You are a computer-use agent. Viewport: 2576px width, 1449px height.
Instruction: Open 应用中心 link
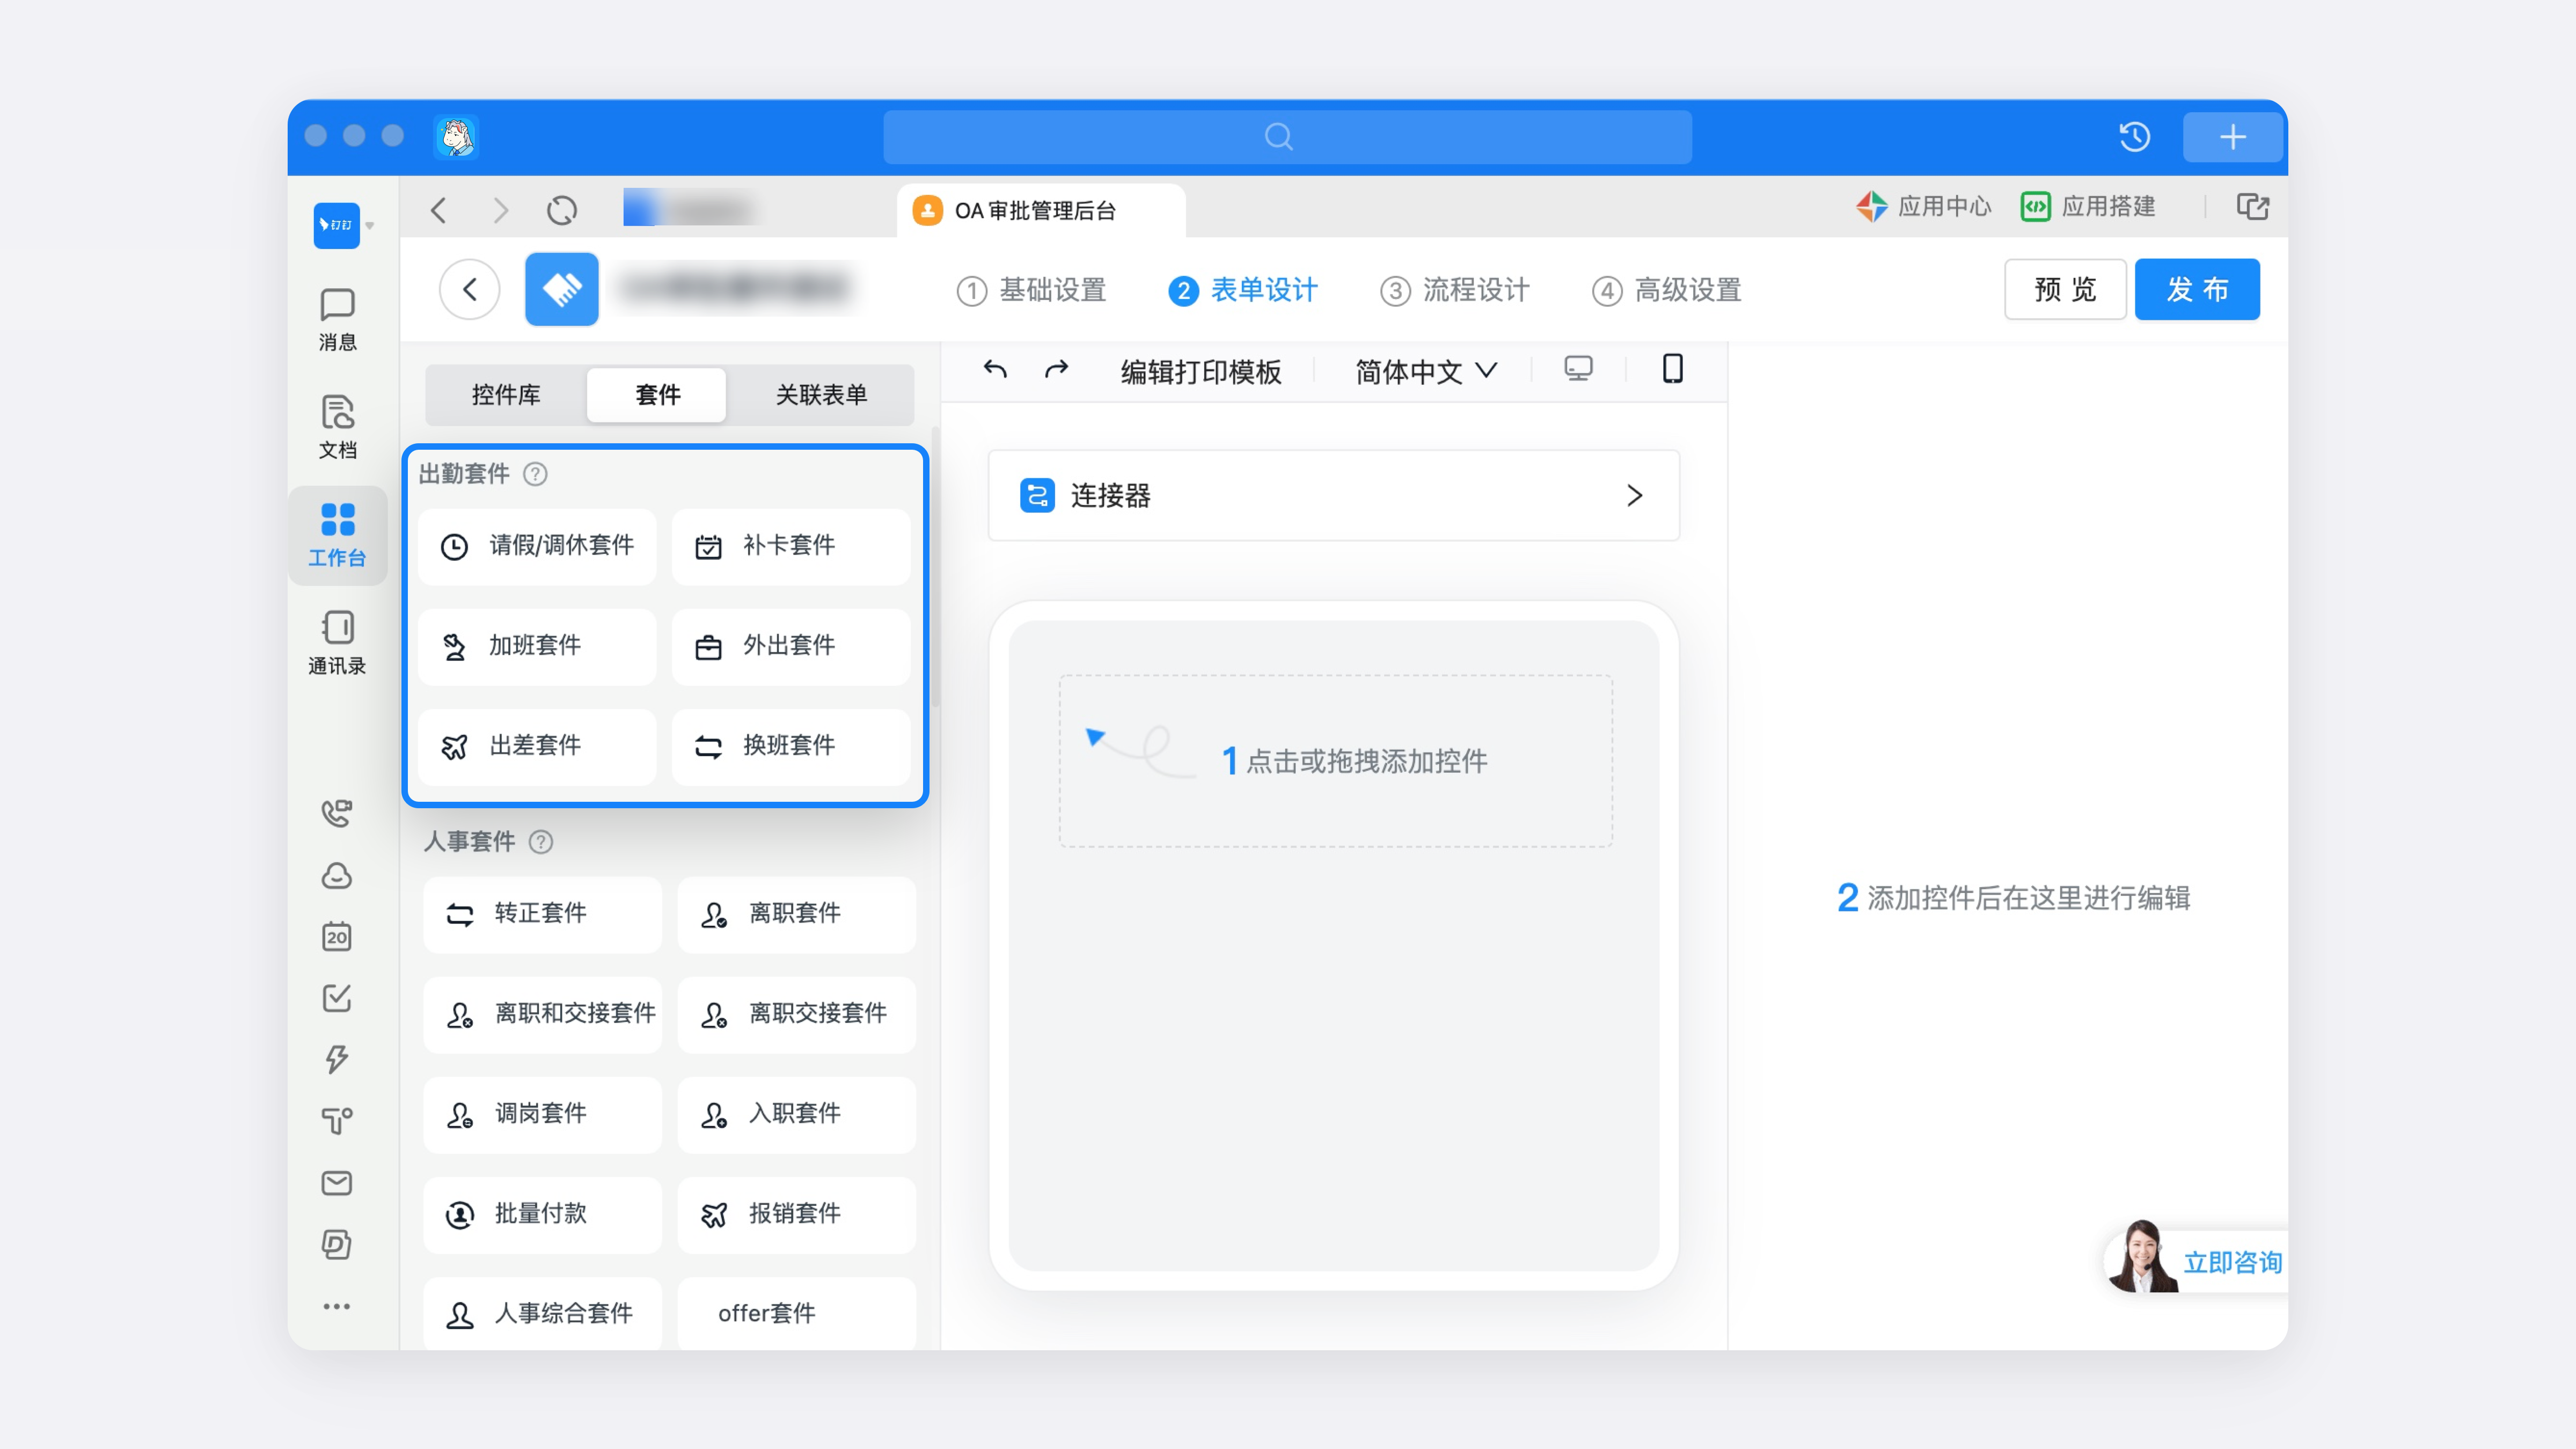(x=1924, y=206)
